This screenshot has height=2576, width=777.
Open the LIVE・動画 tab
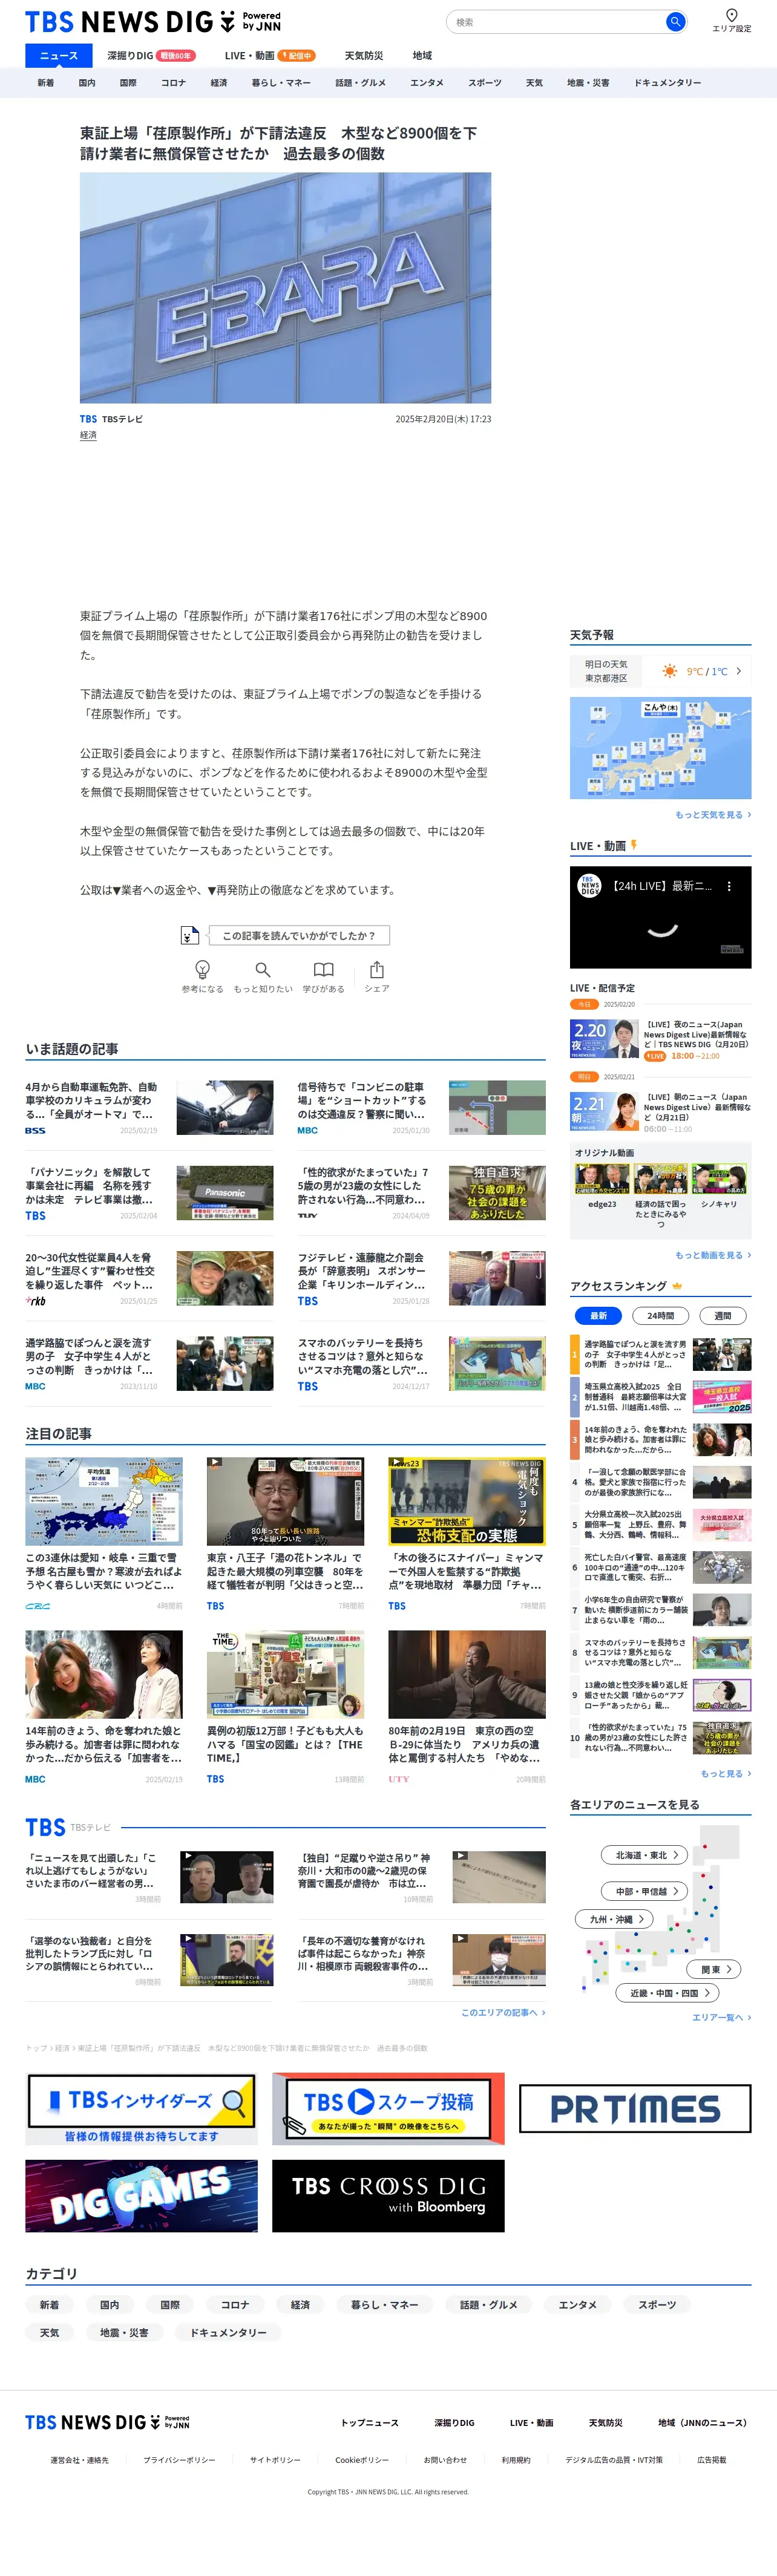pyautogui.click(x=269, y=56)
